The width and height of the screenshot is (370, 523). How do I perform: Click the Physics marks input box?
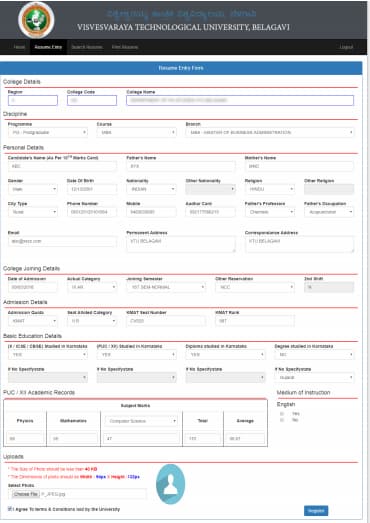pyautogui.click(x=25, y=438)
